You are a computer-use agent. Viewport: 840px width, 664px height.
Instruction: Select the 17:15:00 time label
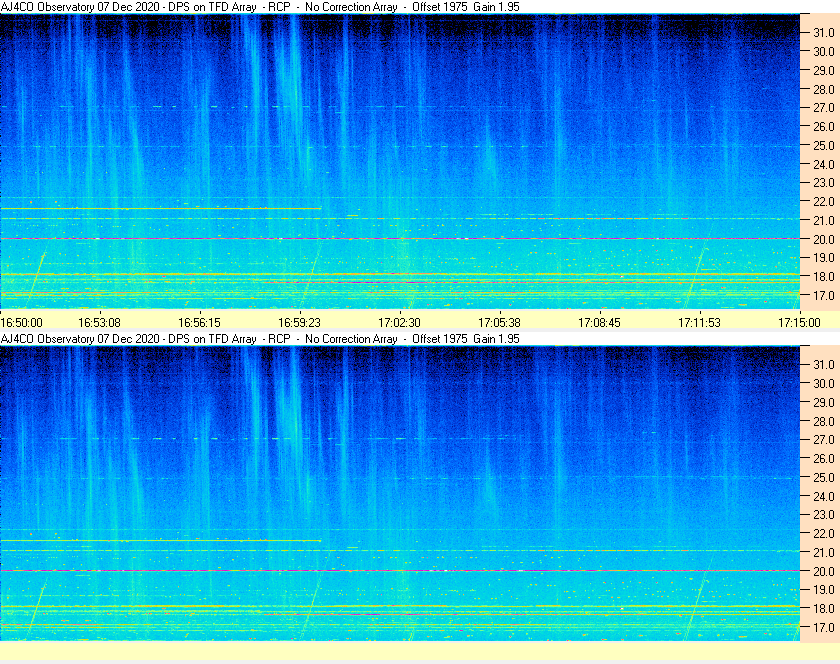(799, 323)
